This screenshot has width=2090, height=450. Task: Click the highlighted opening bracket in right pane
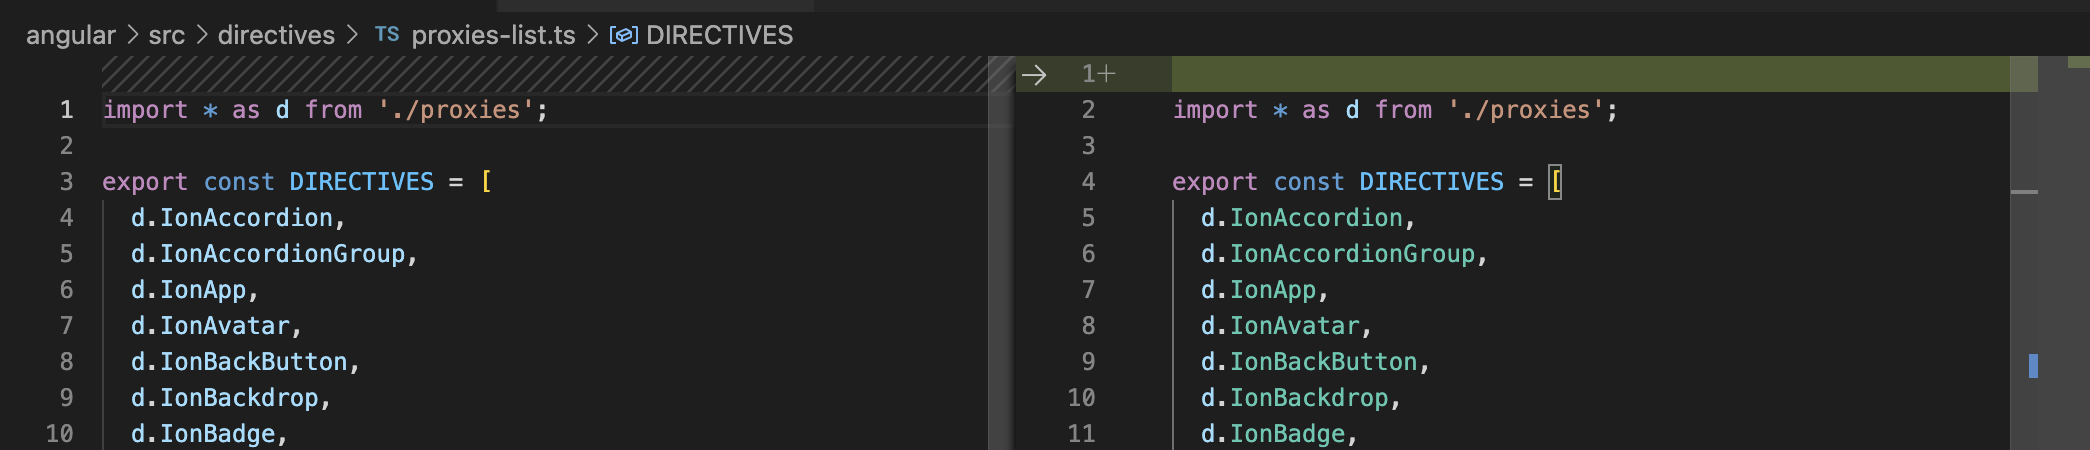[1555, 182]
